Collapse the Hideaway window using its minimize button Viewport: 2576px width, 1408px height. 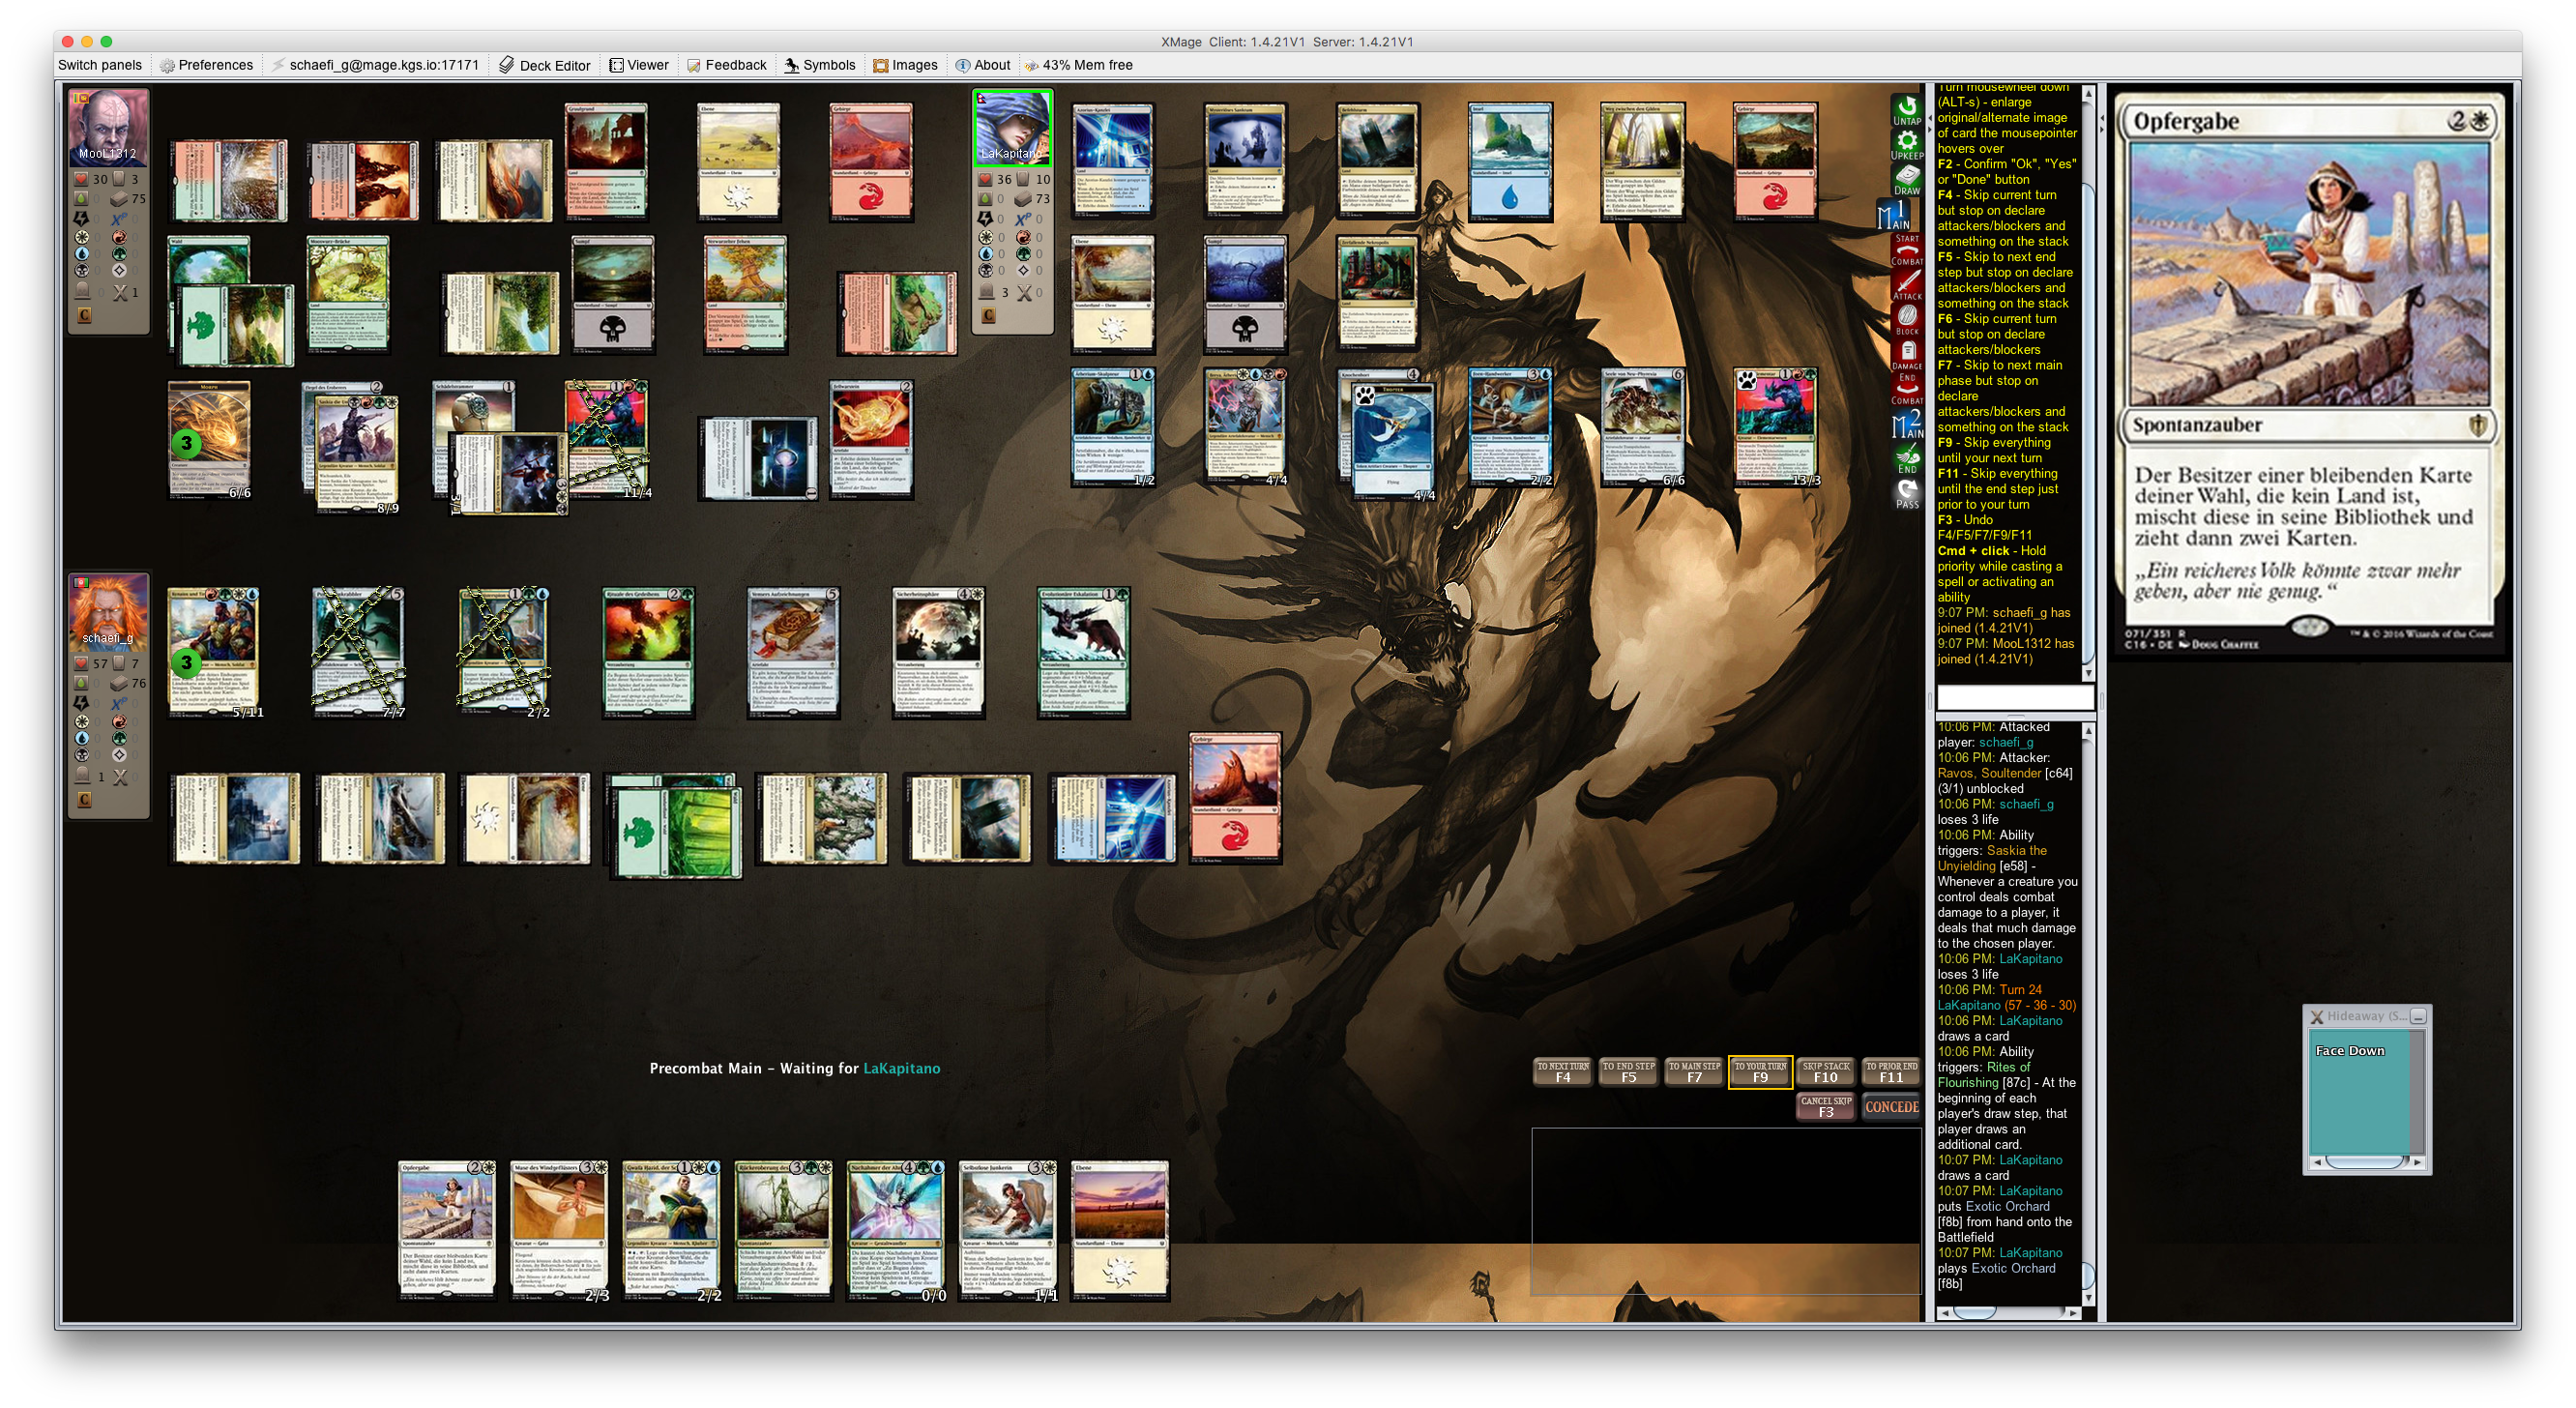tap(2418, 1016)
